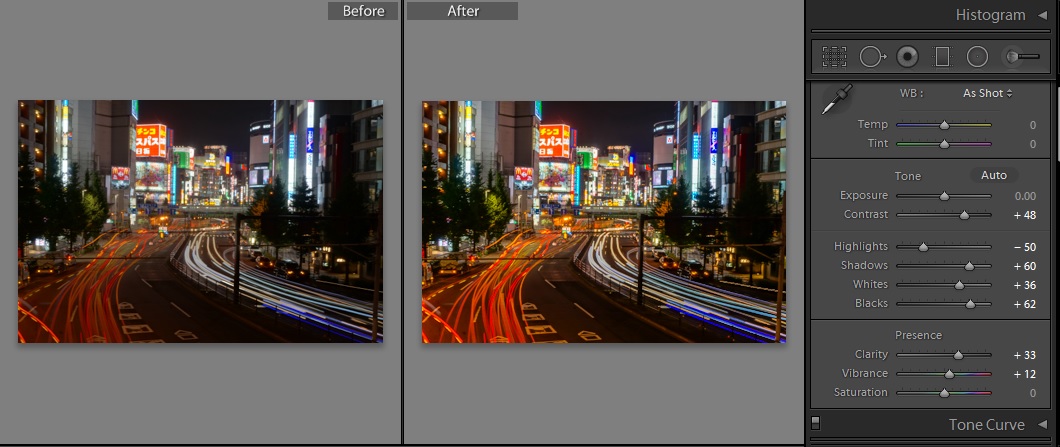Click the Exposure value field

click(x=1024, y=196)
